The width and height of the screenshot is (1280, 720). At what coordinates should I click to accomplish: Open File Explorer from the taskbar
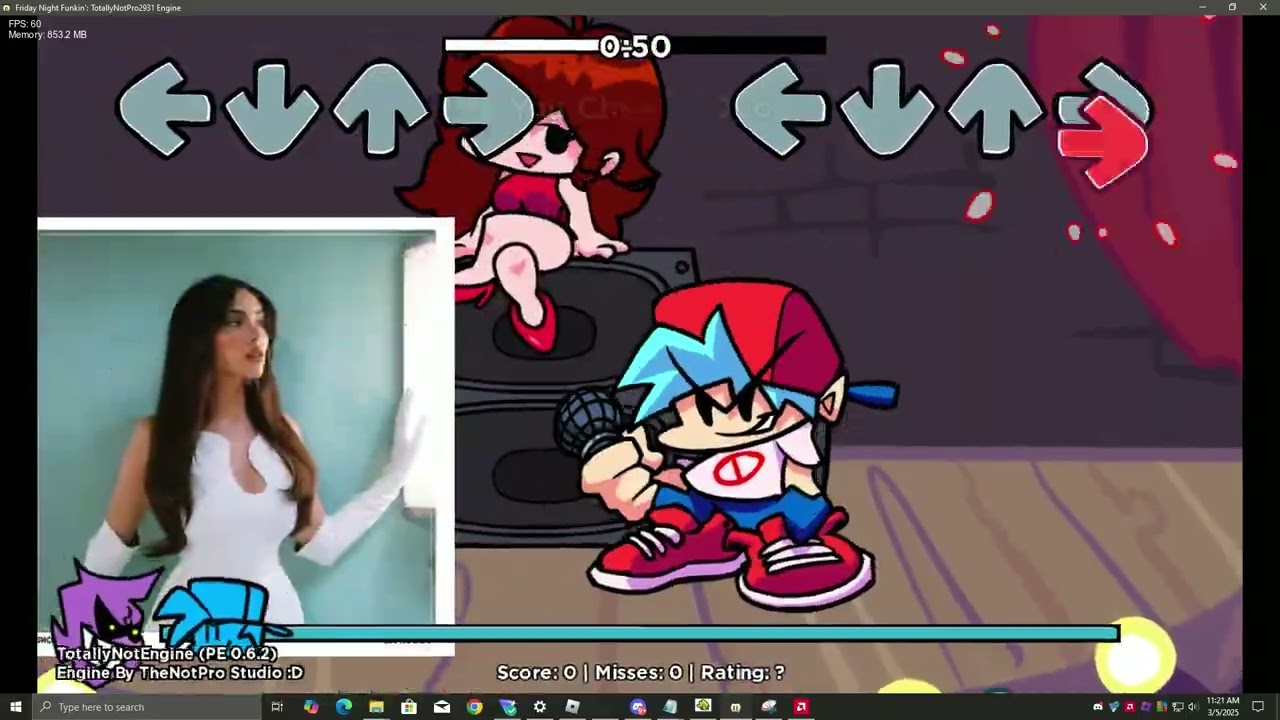tap(376, 707)
